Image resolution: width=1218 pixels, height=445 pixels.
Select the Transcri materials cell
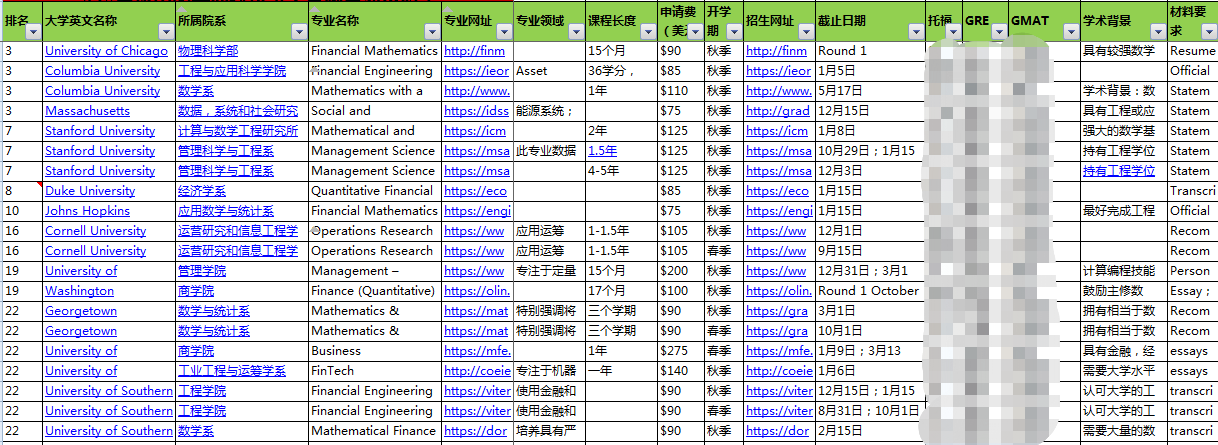pos(1192,191)
